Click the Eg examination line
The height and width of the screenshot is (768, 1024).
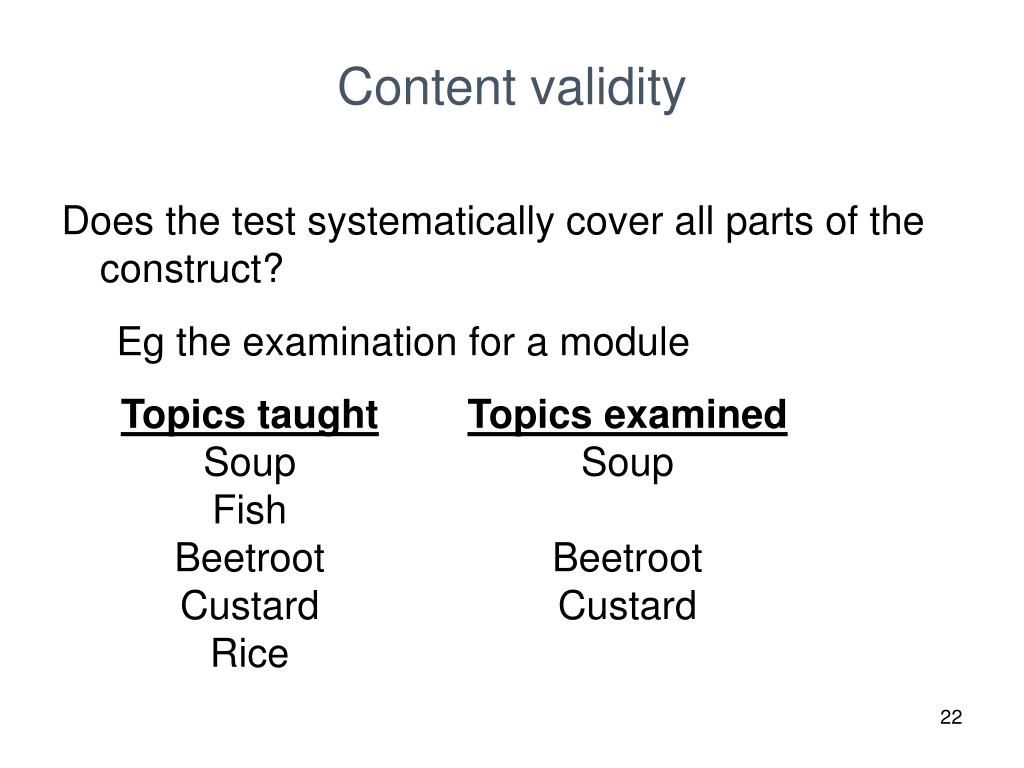[x=403, y=342]
